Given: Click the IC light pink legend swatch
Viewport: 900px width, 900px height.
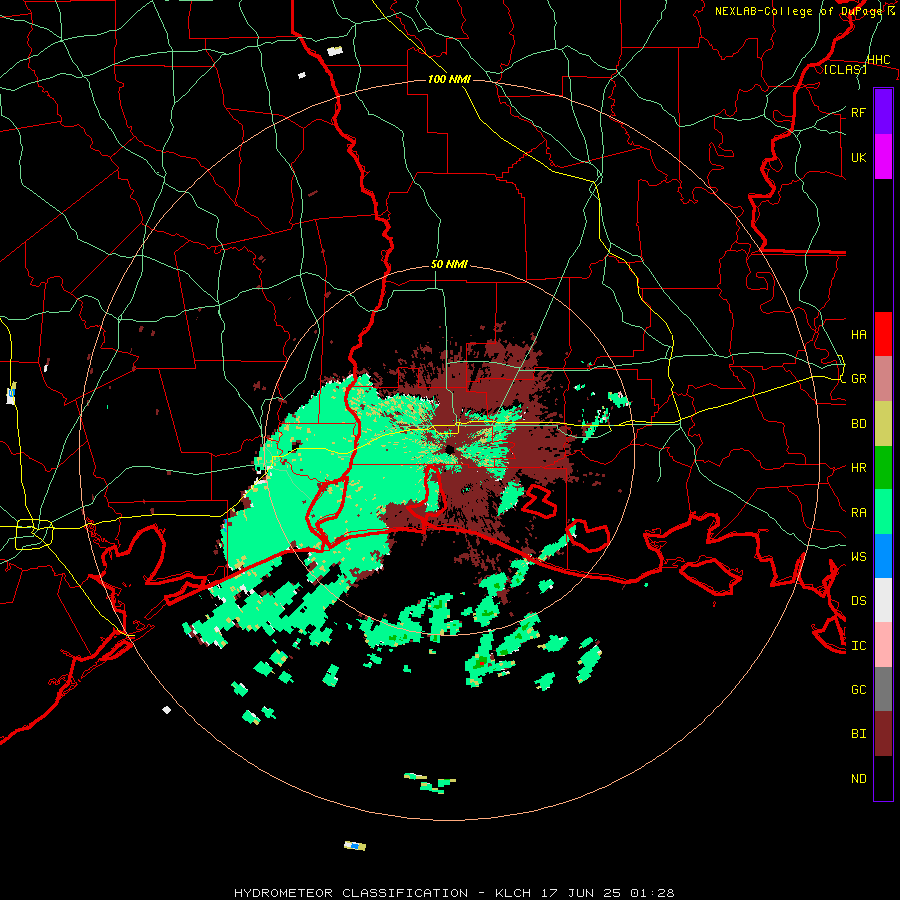Looking at the screenshot, I should [883, 645].
